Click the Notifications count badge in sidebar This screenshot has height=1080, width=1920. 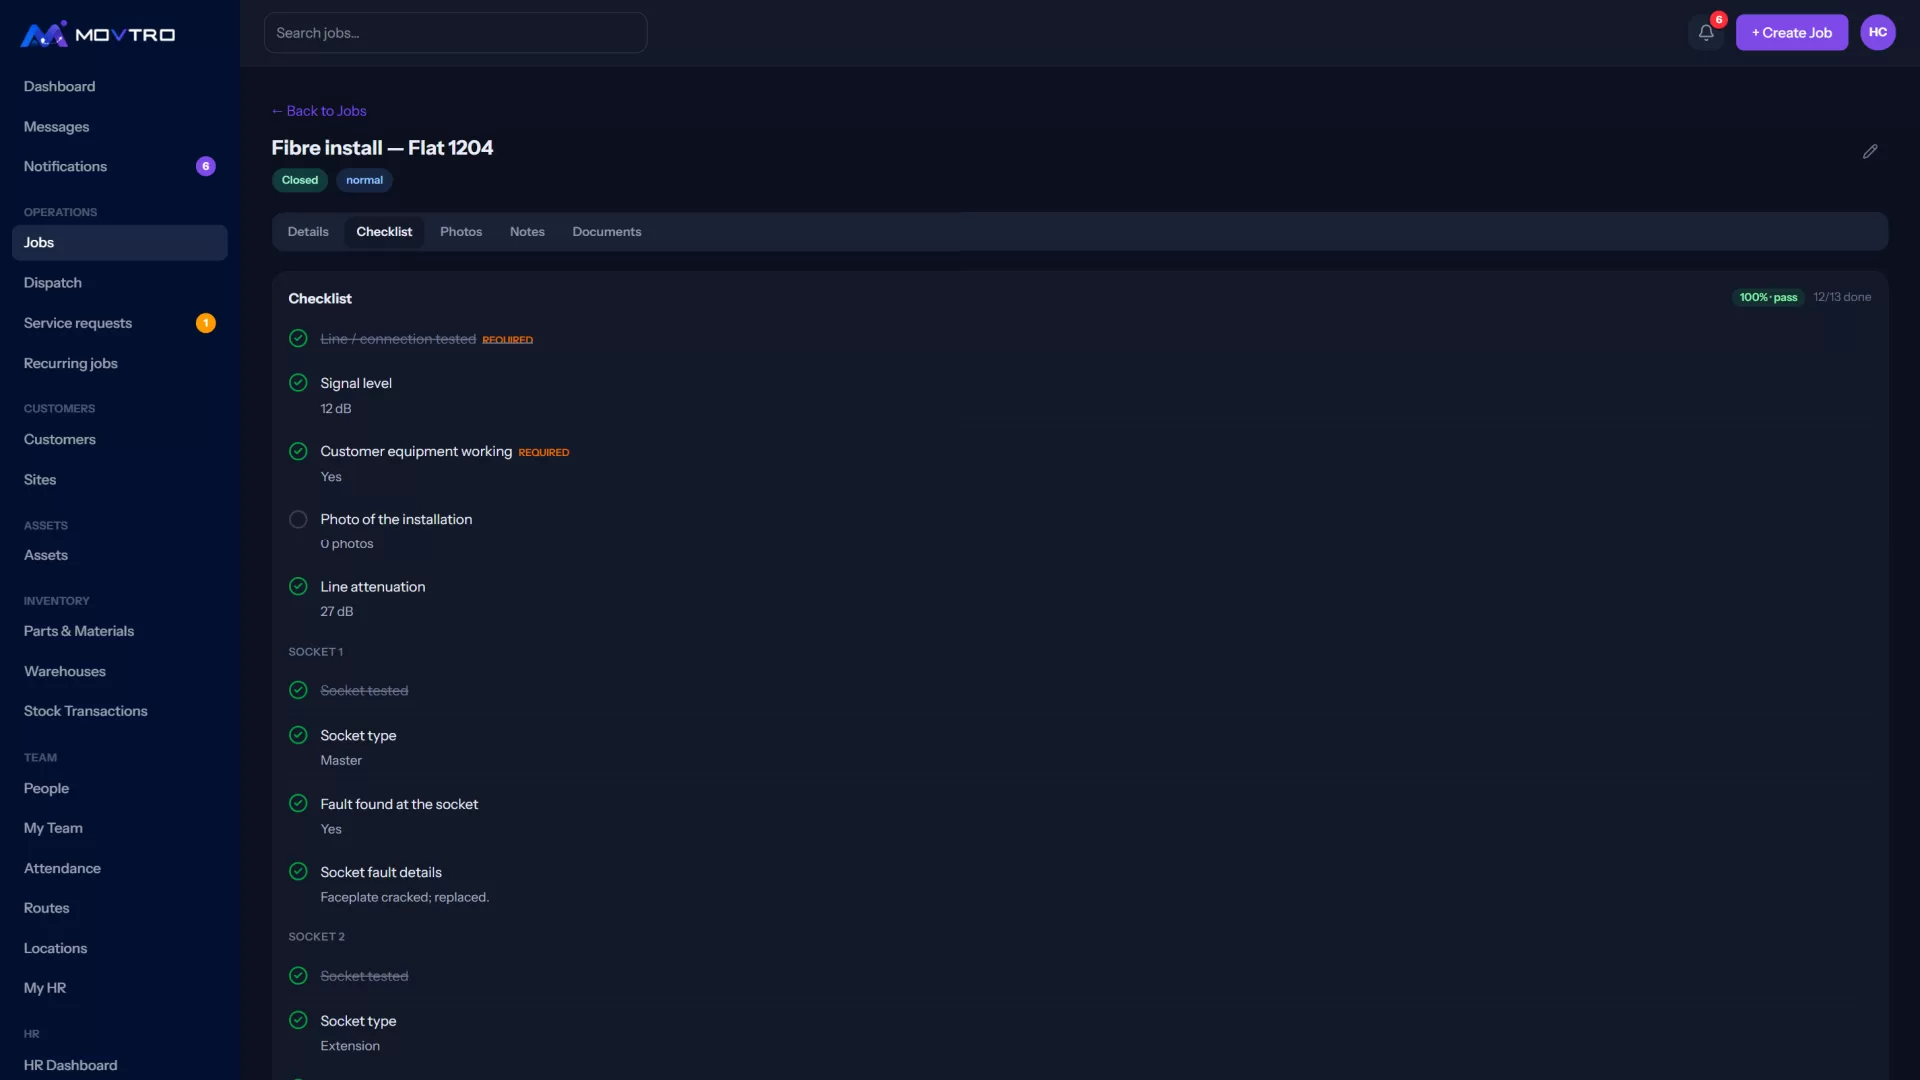[205, 166]
